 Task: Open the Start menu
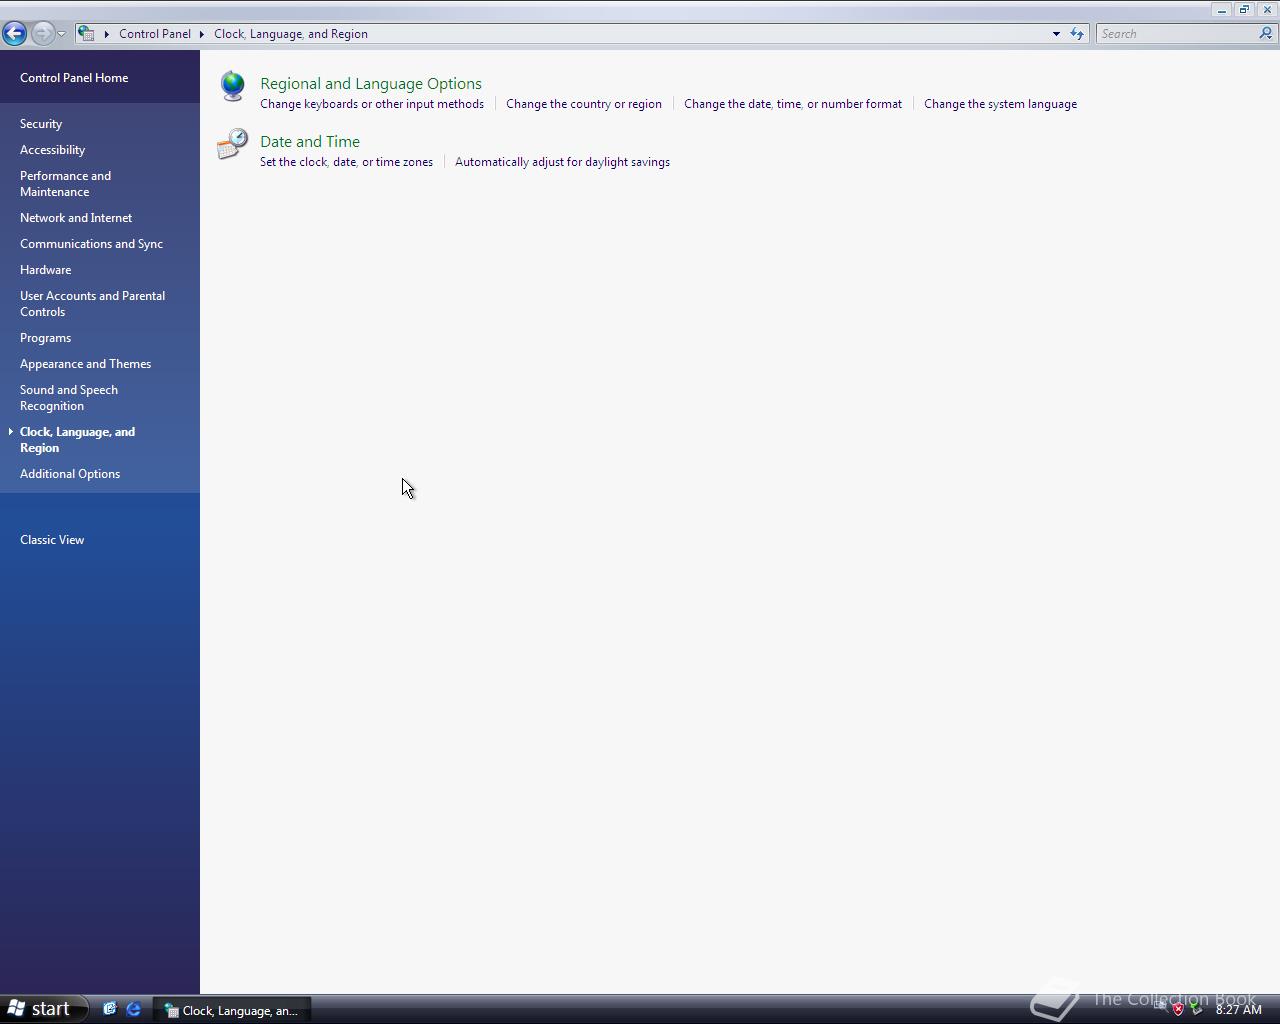(x=44, y=1009)
